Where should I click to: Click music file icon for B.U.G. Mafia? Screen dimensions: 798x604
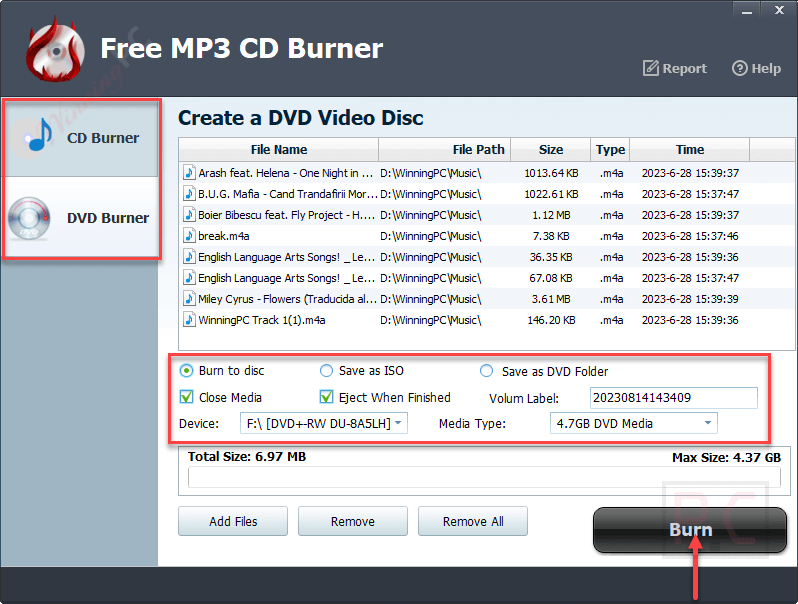pos(189,193)
